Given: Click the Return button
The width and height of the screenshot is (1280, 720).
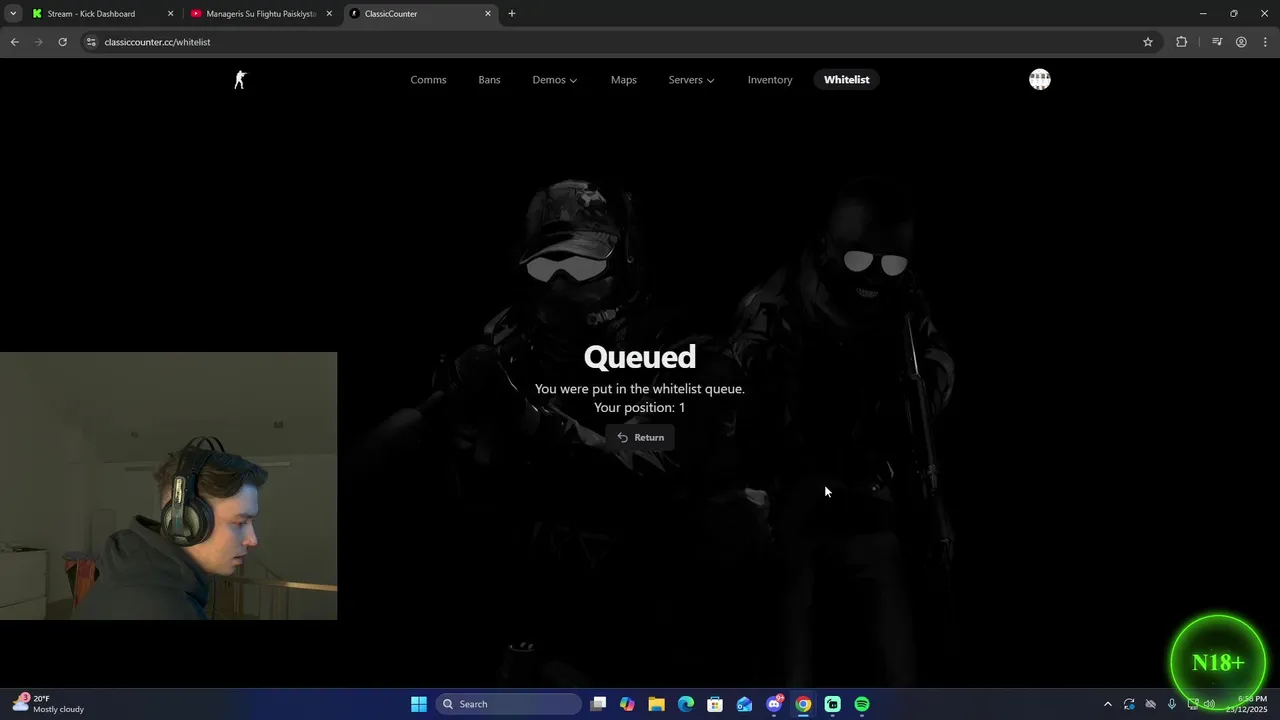Looking at the screenshot, I should (x=640, y=437).
